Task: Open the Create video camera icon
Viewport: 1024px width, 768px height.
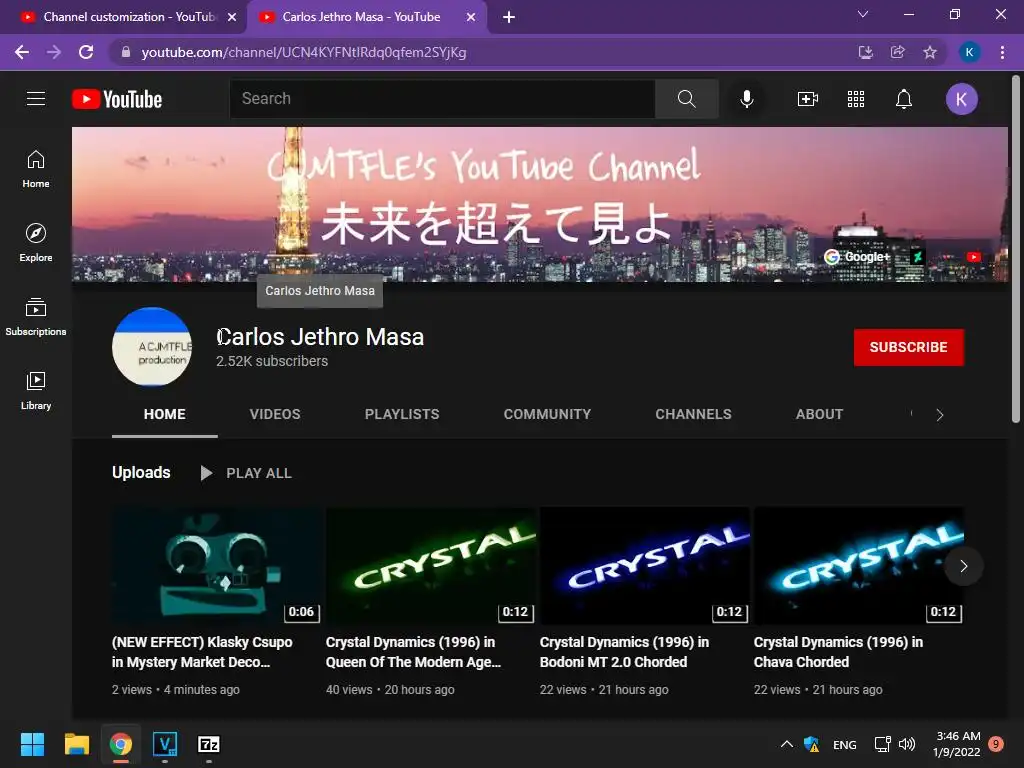Action: click(x=808, y=99)
